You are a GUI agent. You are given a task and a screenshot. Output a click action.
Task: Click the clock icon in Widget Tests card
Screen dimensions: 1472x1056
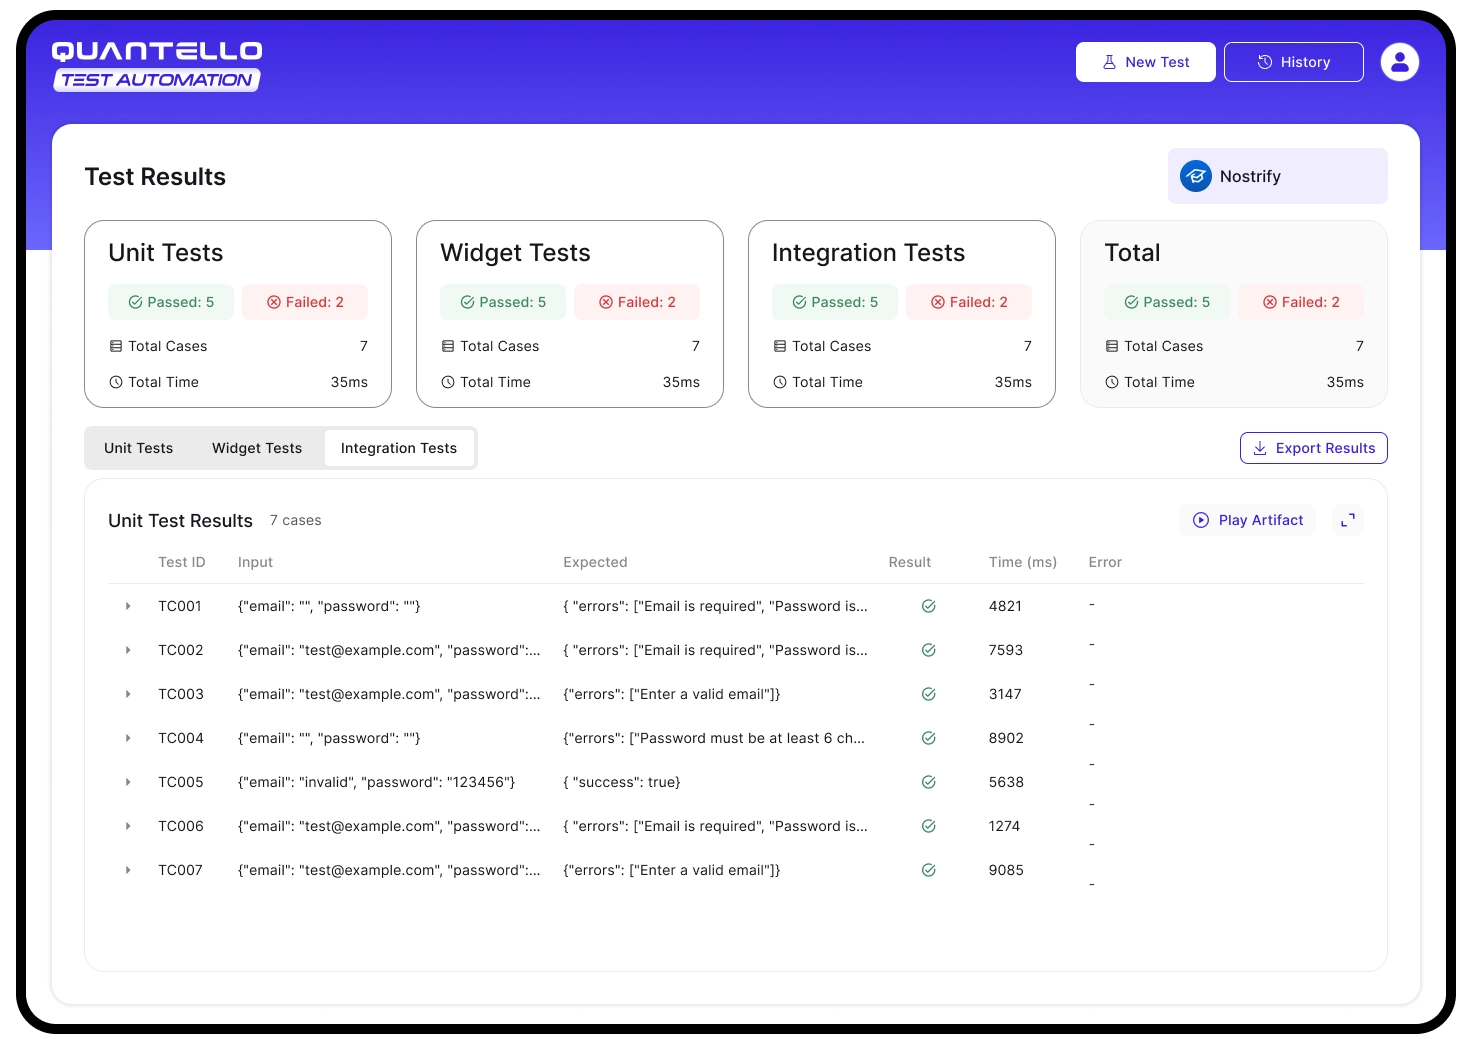point(448,382)
